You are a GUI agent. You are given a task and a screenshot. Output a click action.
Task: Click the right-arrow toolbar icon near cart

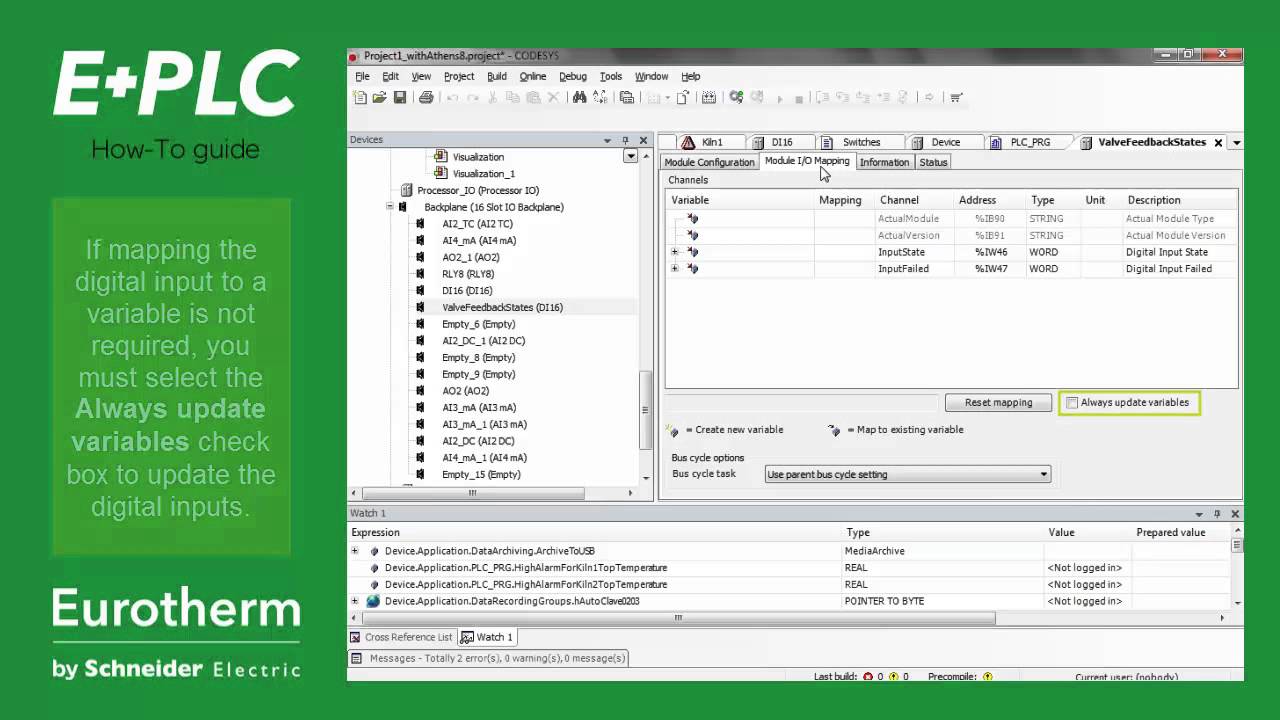tap(928, 97)
